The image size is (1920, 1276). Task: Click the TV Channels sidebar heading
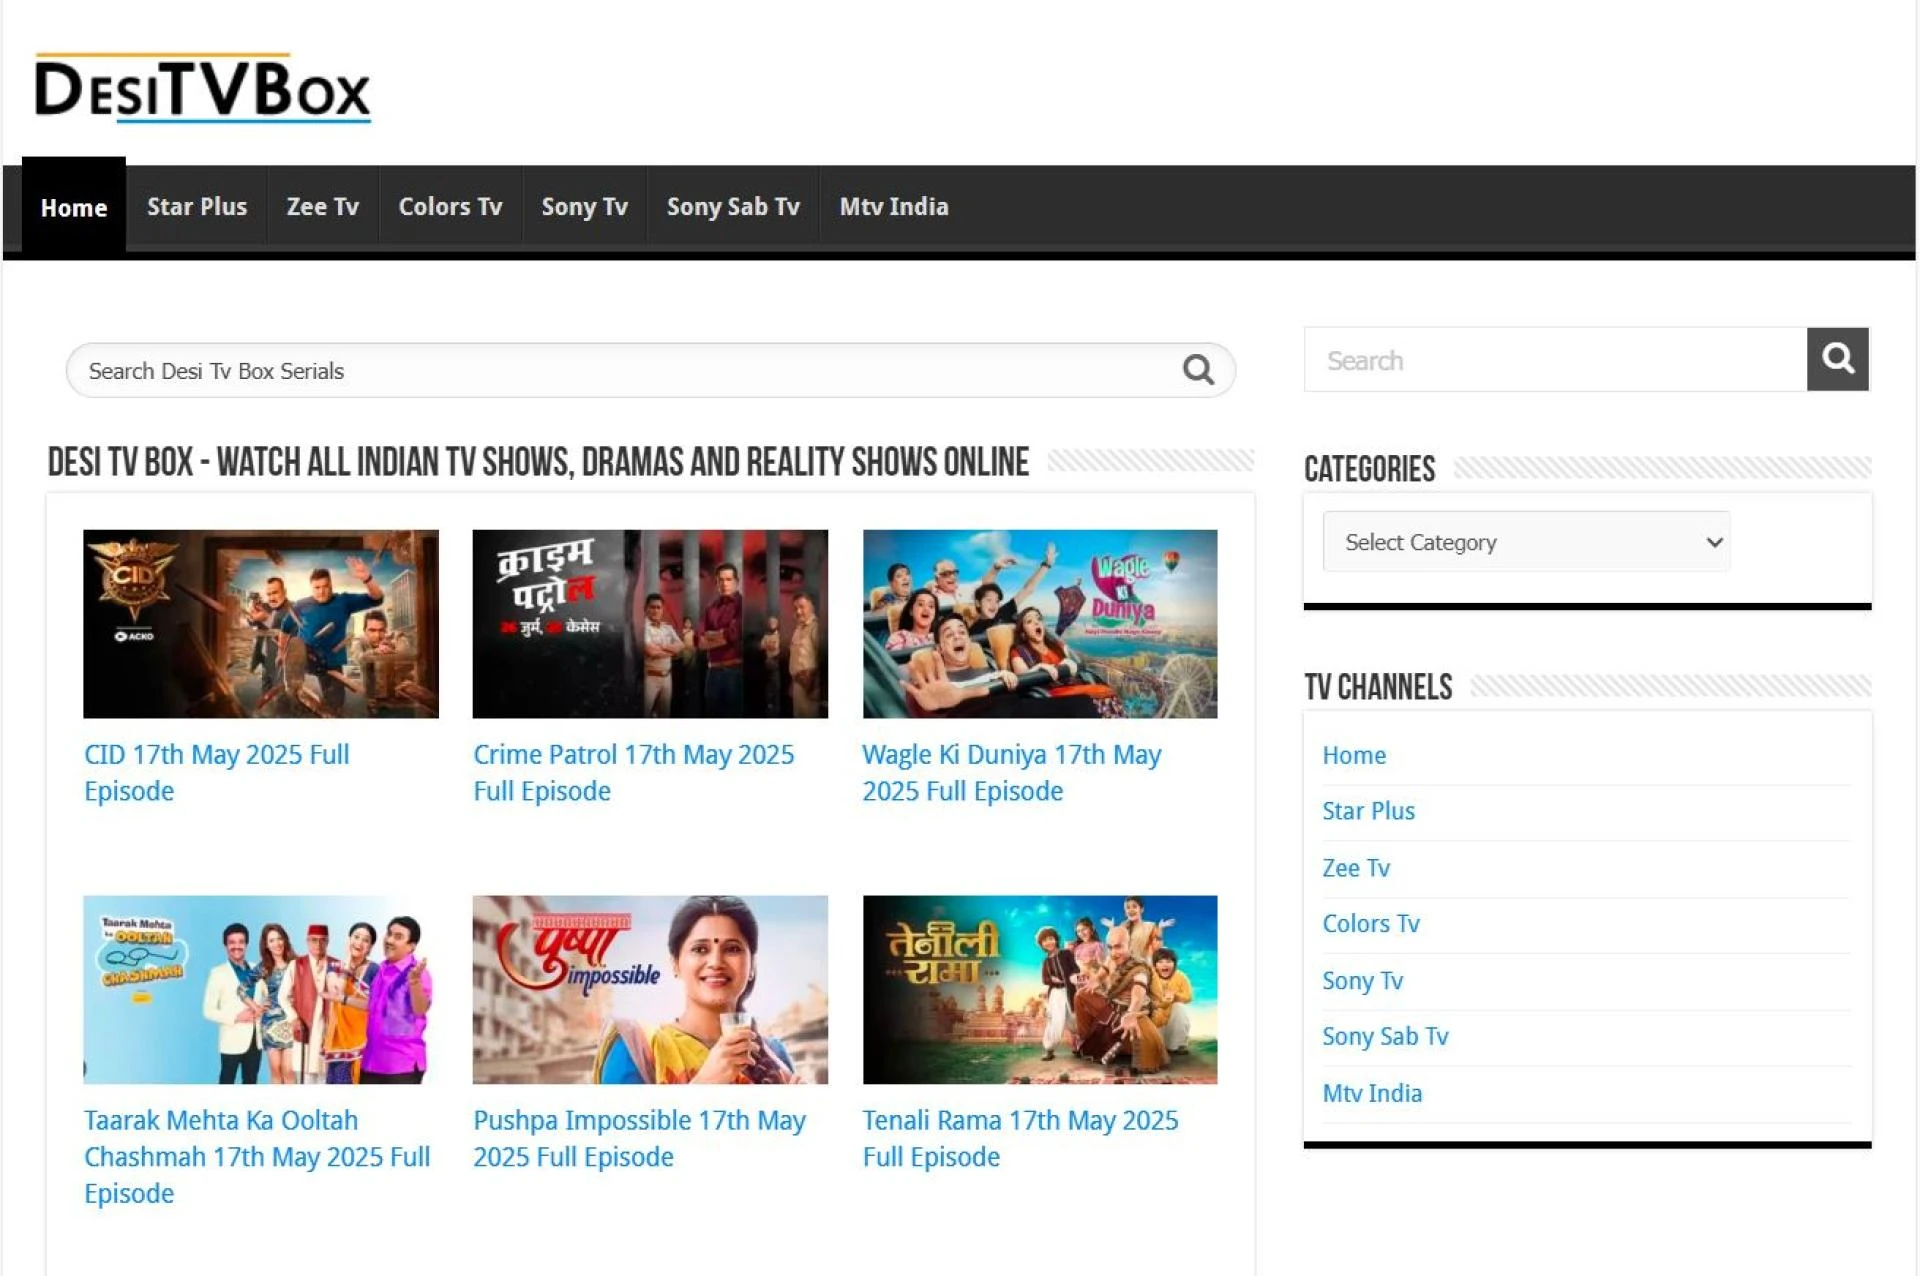pos(1378,687)
